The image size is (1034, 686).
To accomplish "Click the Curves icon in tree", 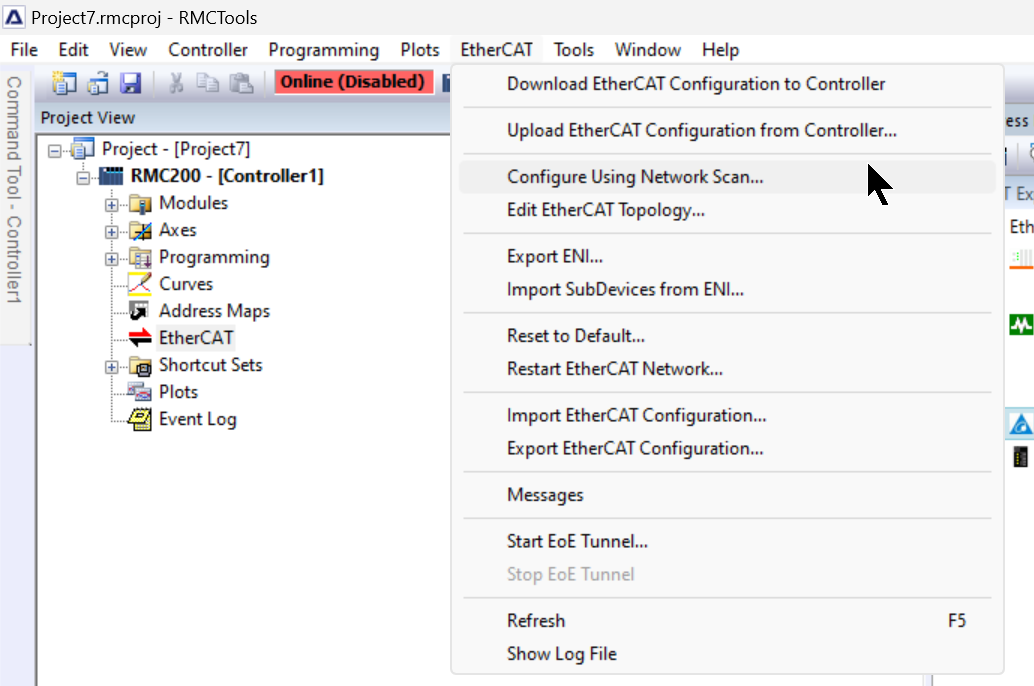I will [x=140, y=284].
